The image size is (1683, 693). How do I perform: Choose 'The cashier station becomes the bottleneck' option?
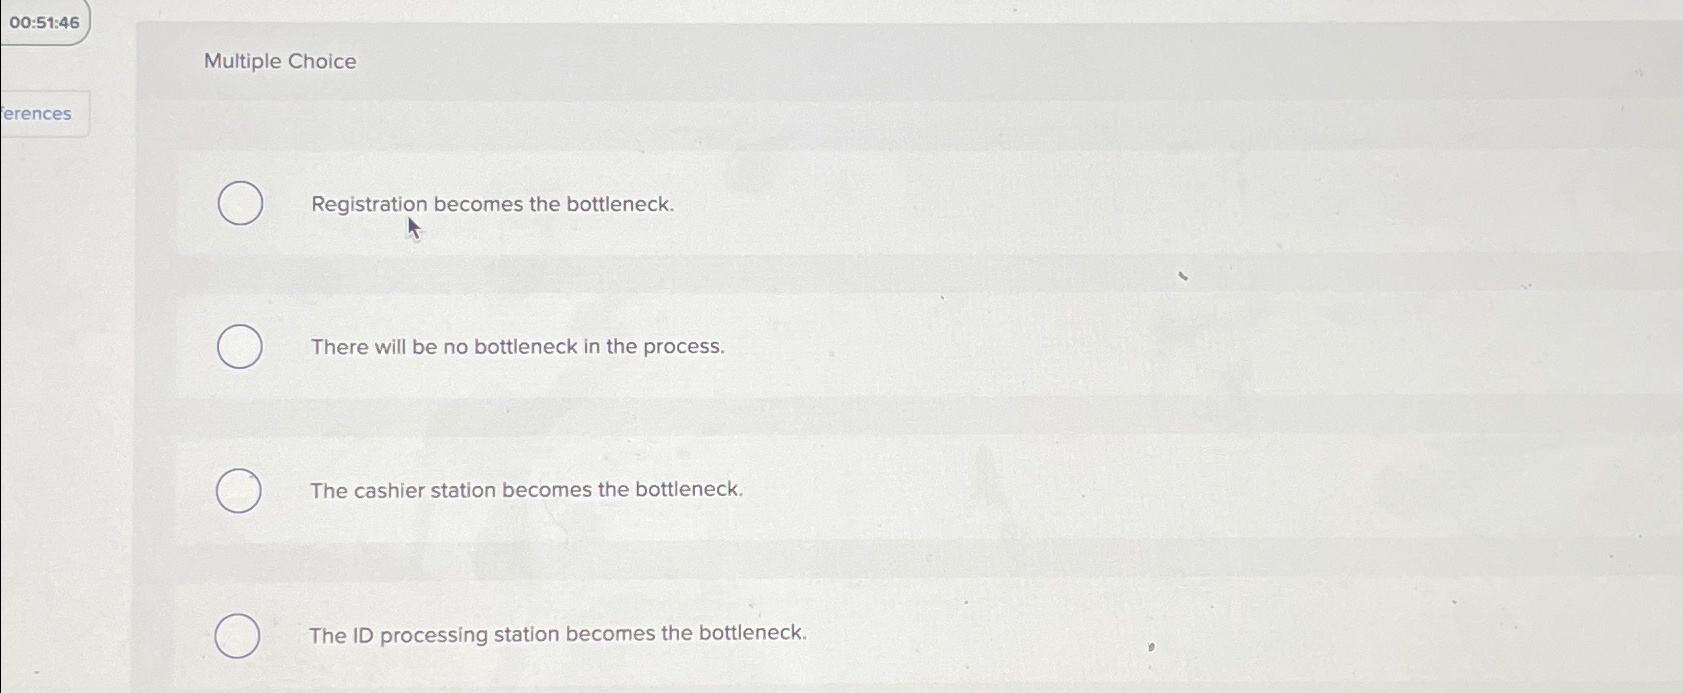[239, 490]
